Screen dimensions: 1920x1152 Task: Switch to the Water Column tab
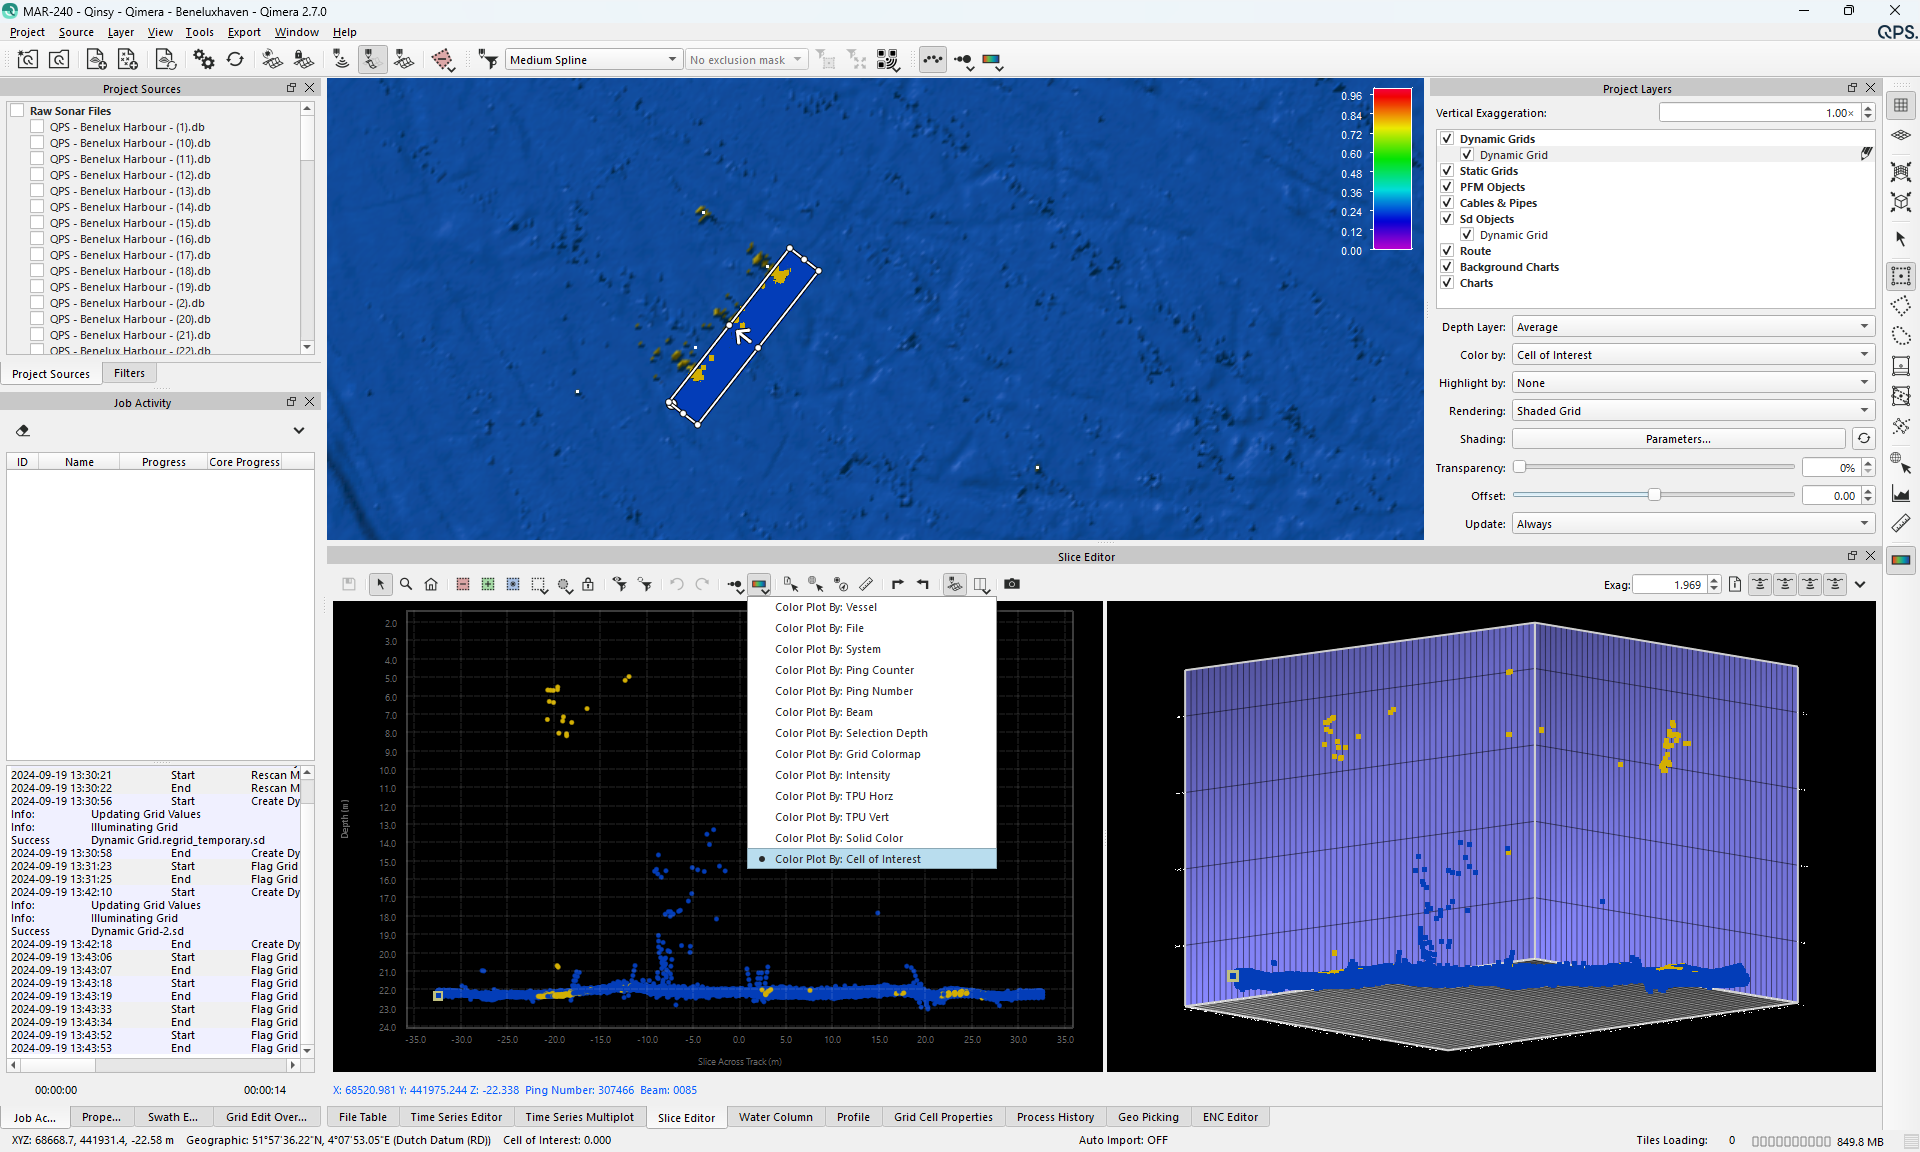point(775,1117)
